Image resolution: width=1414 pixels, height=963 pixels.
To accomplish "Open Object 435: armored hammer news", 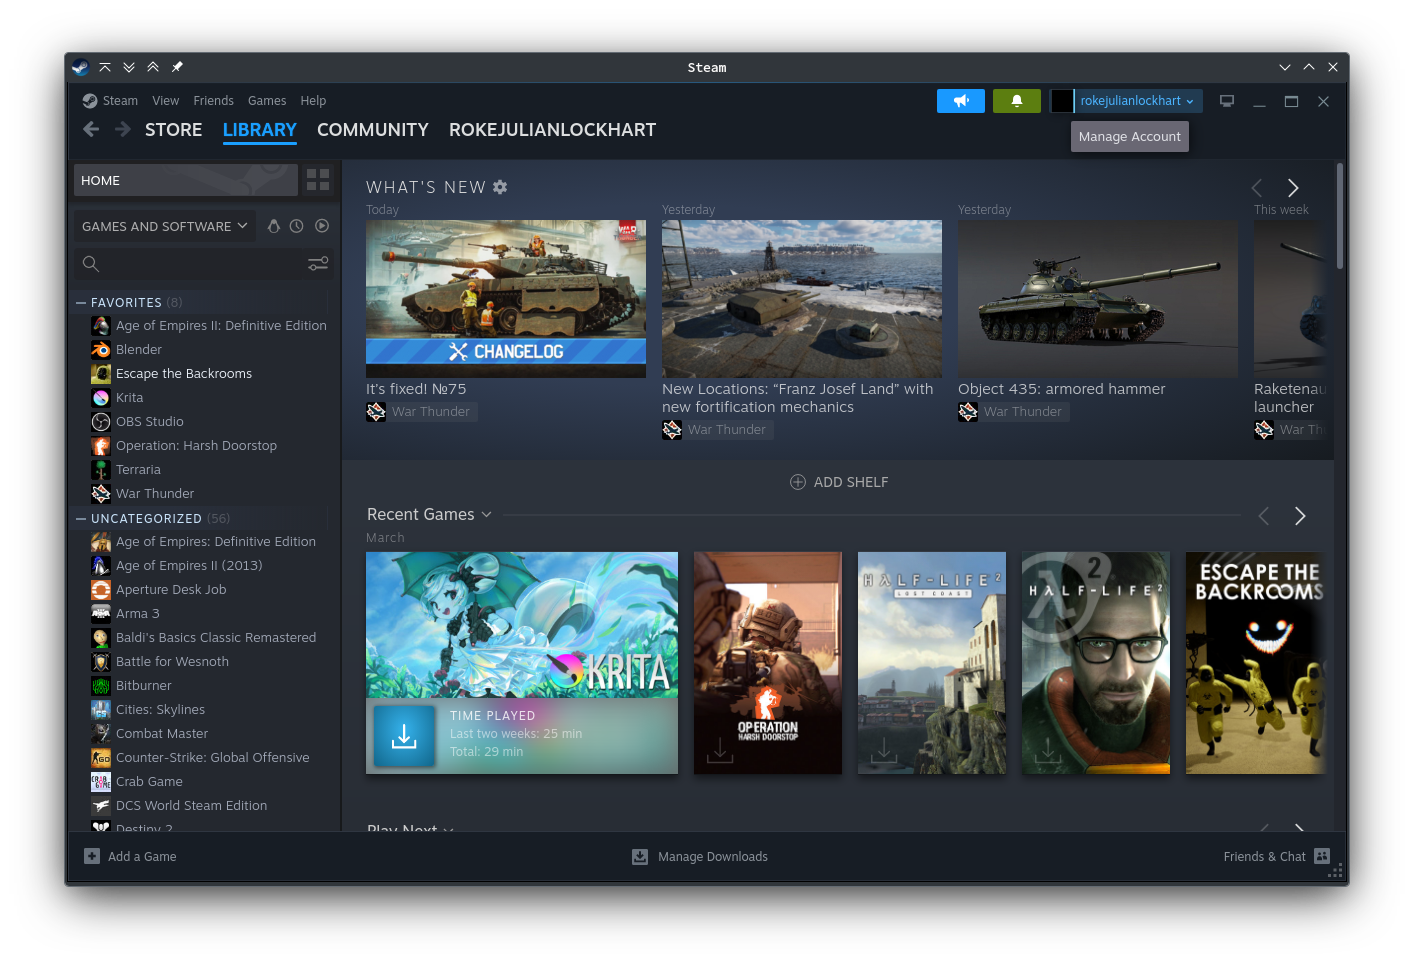I will (1098, 299).
